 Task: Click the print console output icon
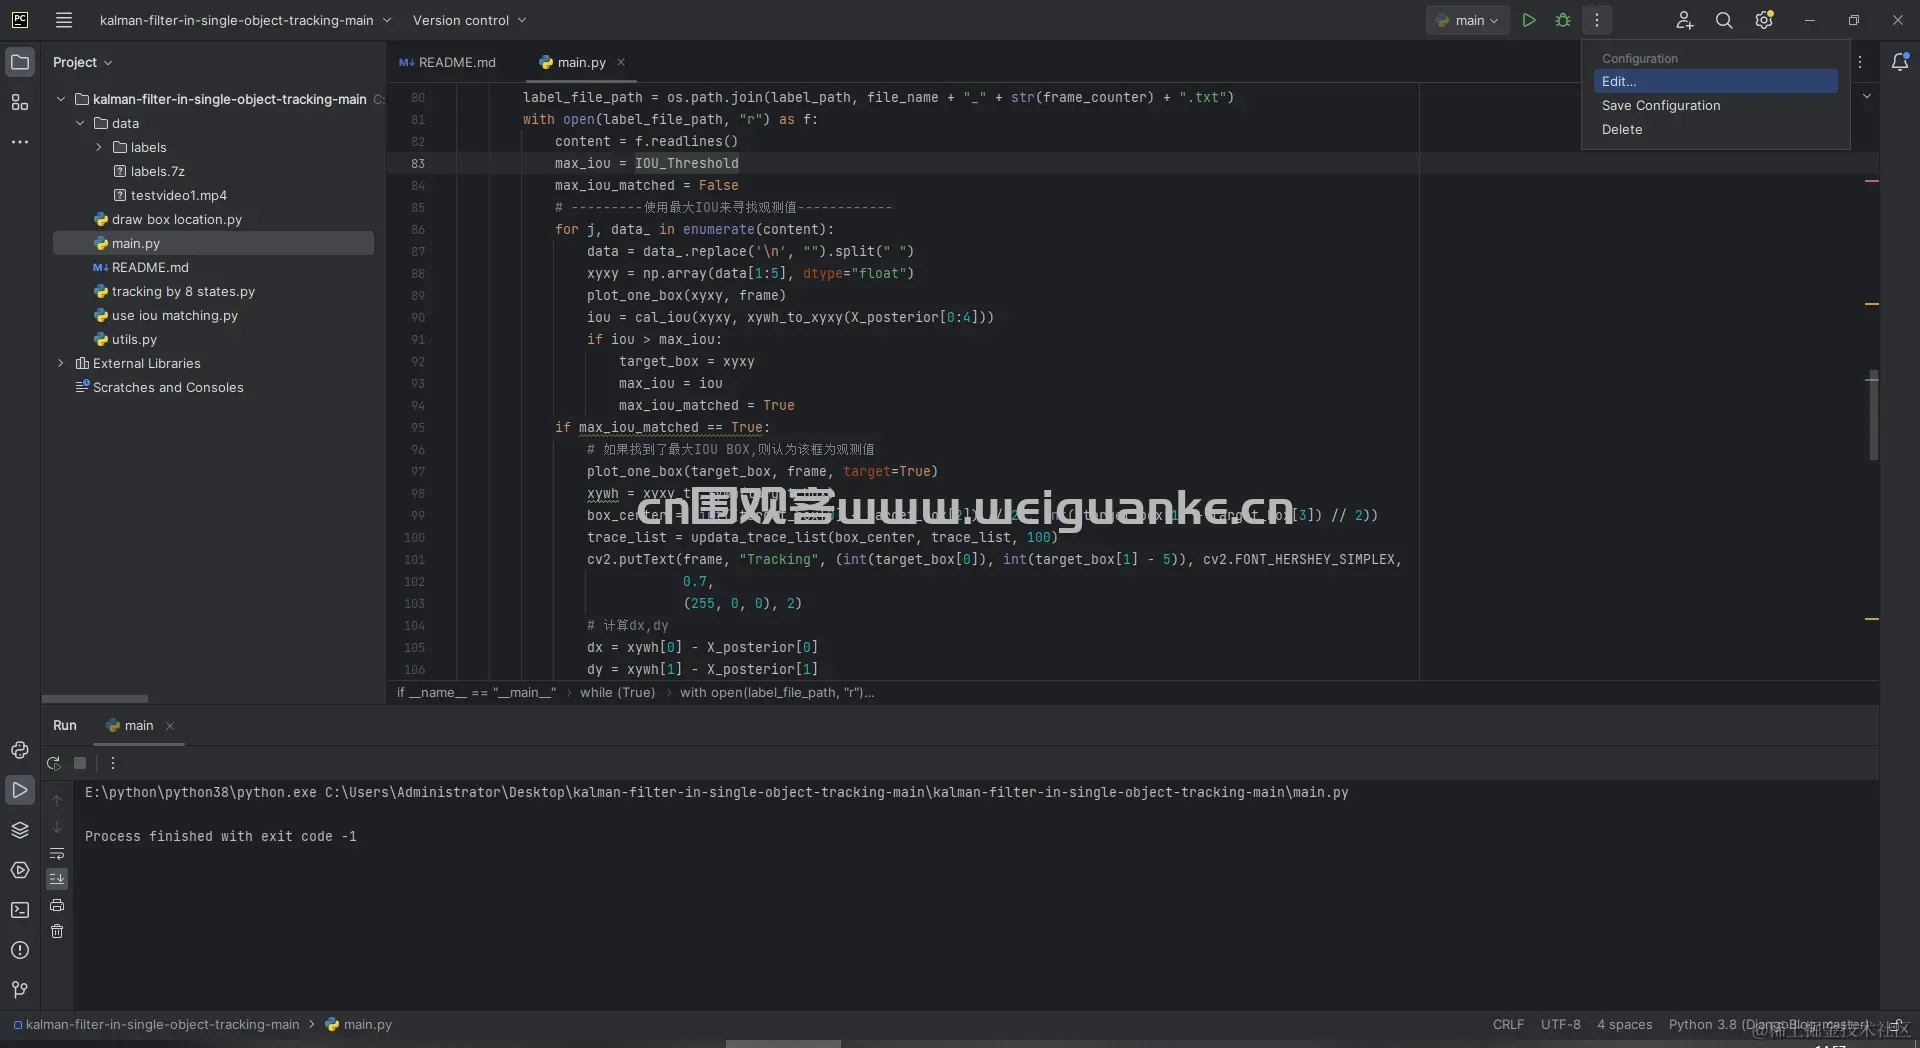(x=57, y=905)
